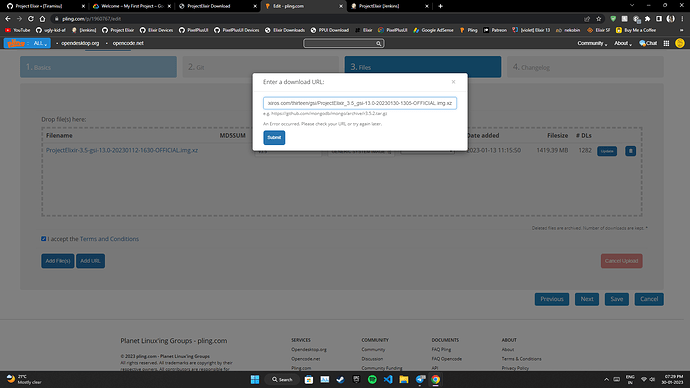Click the Next button
Screen dimensions: 690x388
point(587,299)
